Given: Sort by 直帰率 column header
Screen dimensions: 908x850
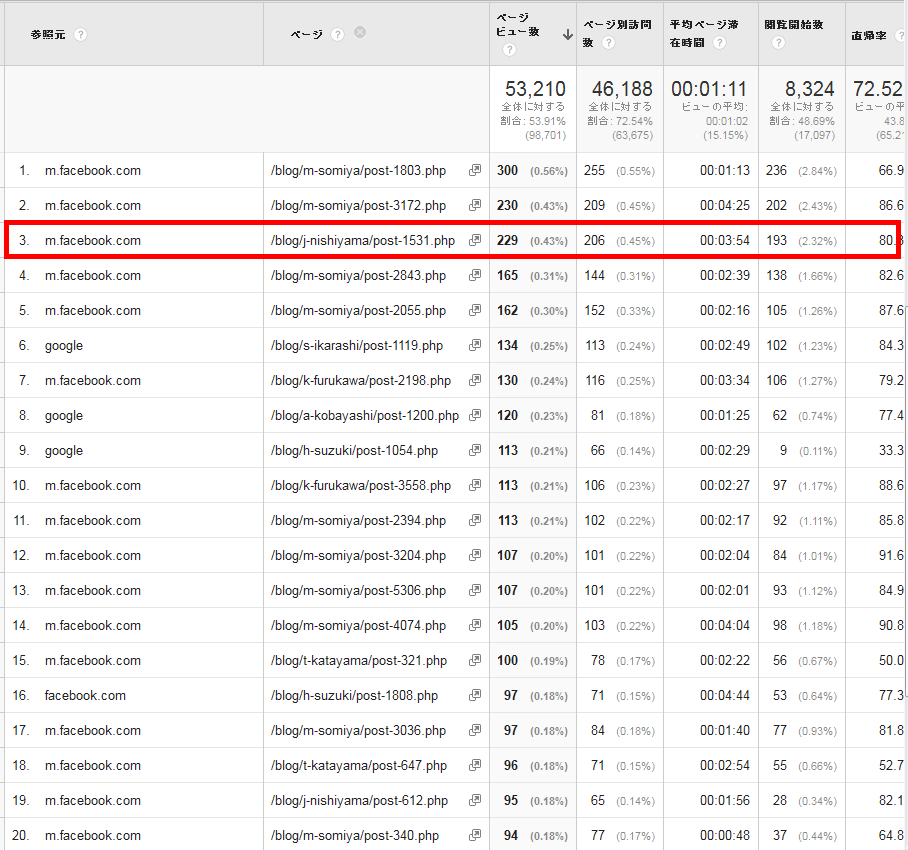Looking at the screenshot, I should coord(868,35).
